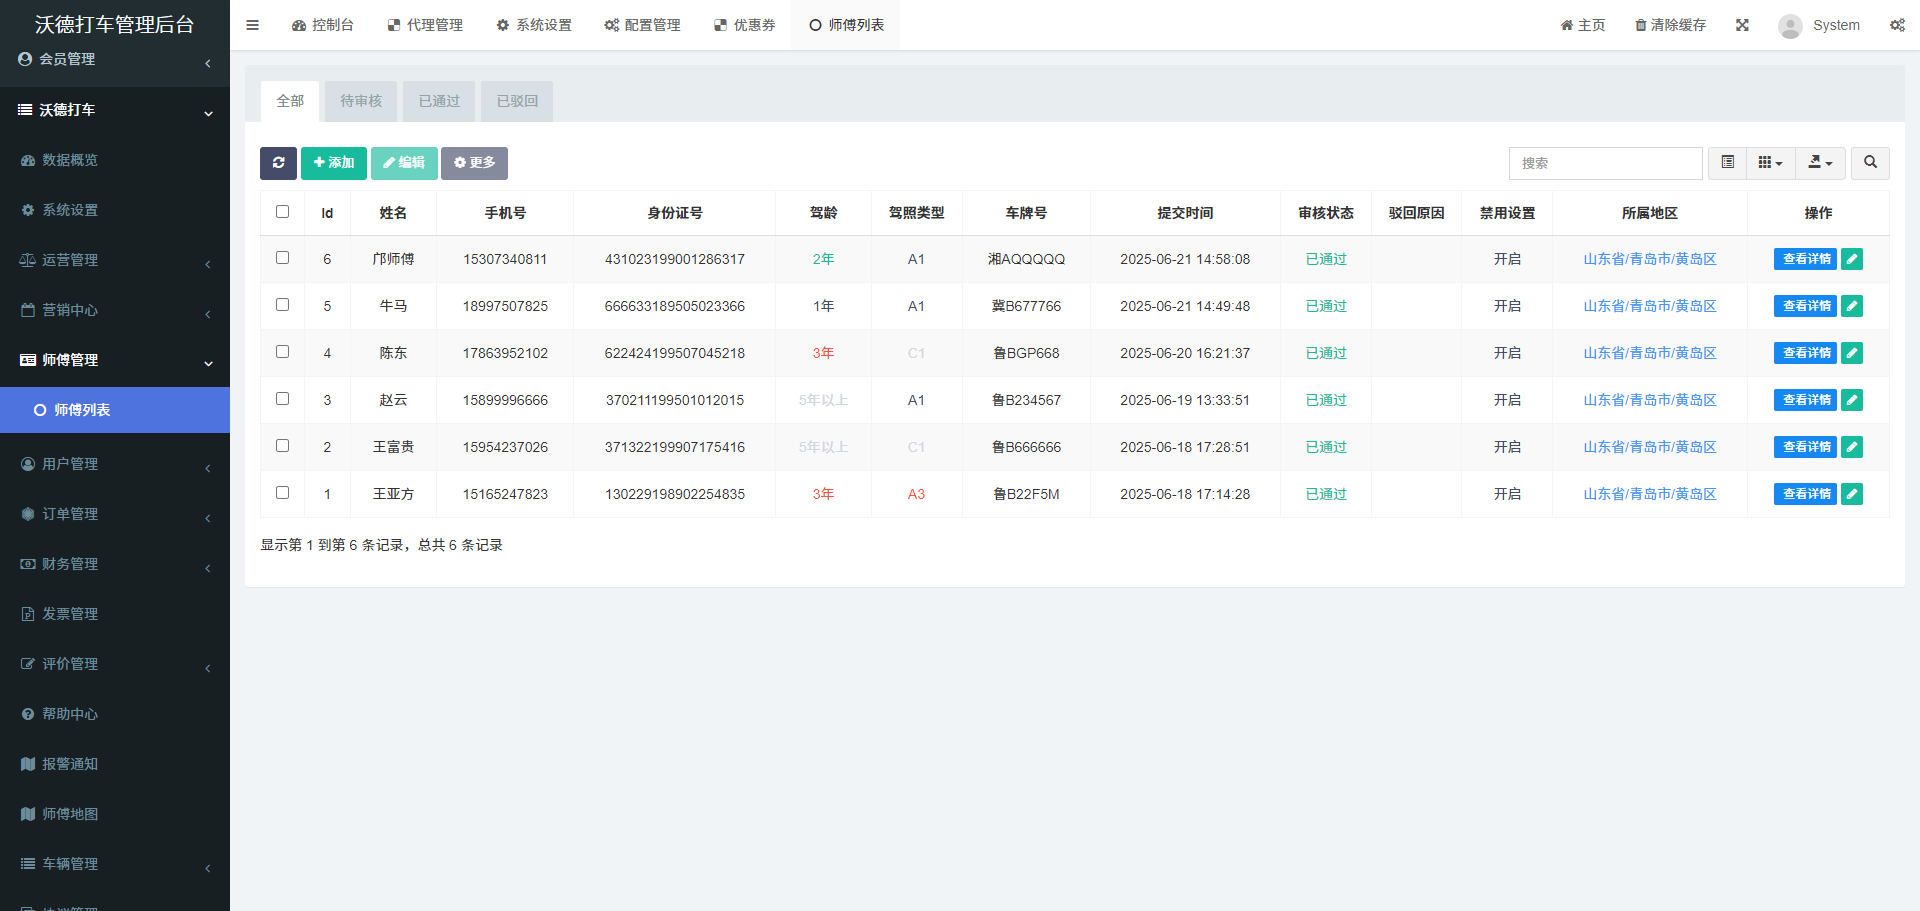Screen dimensions: 1920x911
Task: Click the refresh table icon button
Action: (278, 163)
